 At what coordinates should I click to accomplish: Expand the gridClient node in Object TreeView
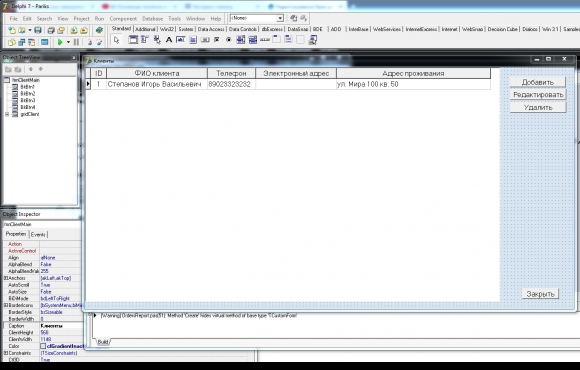[x=7, y=114]
